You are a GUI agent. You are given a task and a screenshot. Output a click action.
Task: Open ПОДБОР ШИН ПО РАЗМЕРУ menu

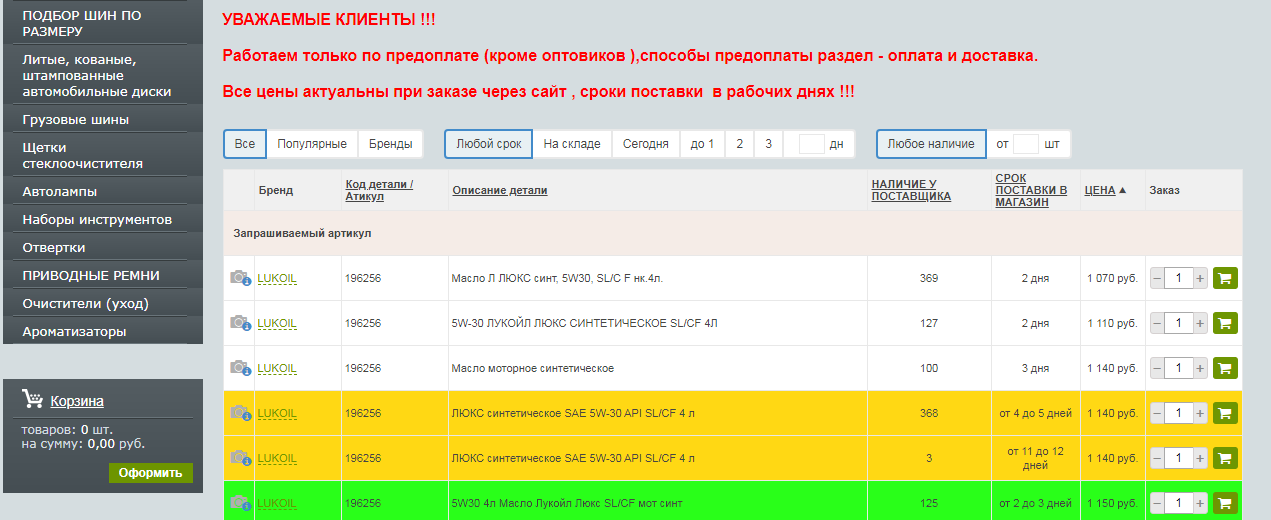[103, 23]
